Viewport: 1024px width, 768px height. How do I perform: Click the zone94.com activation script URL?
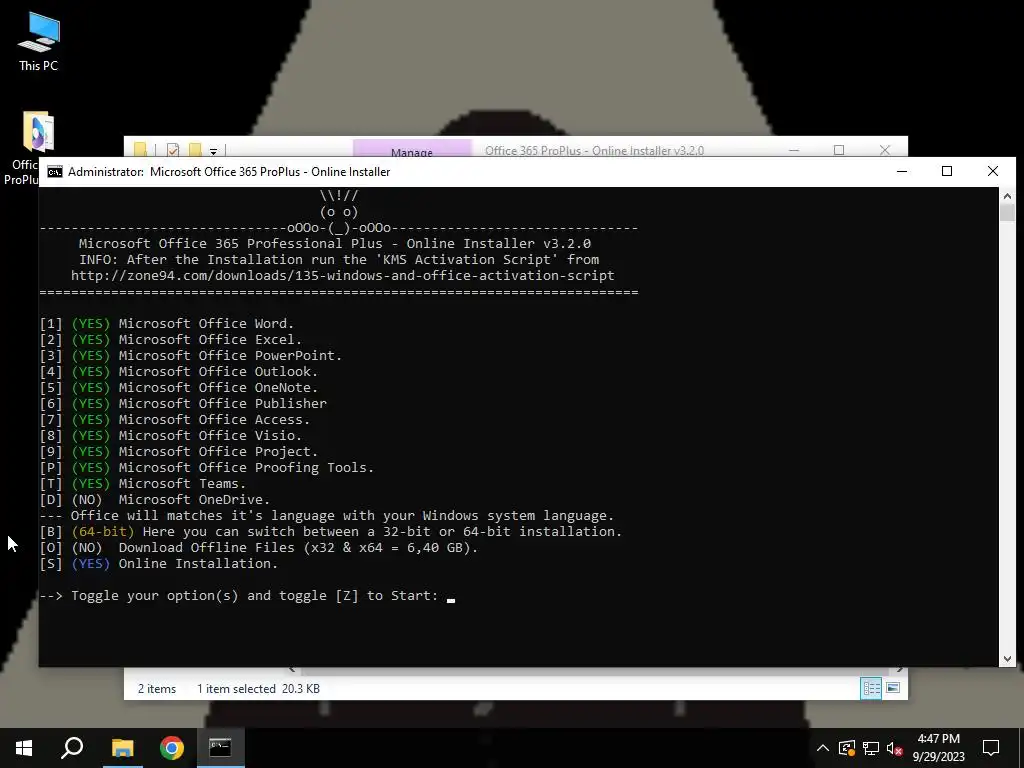click(342, 276)
